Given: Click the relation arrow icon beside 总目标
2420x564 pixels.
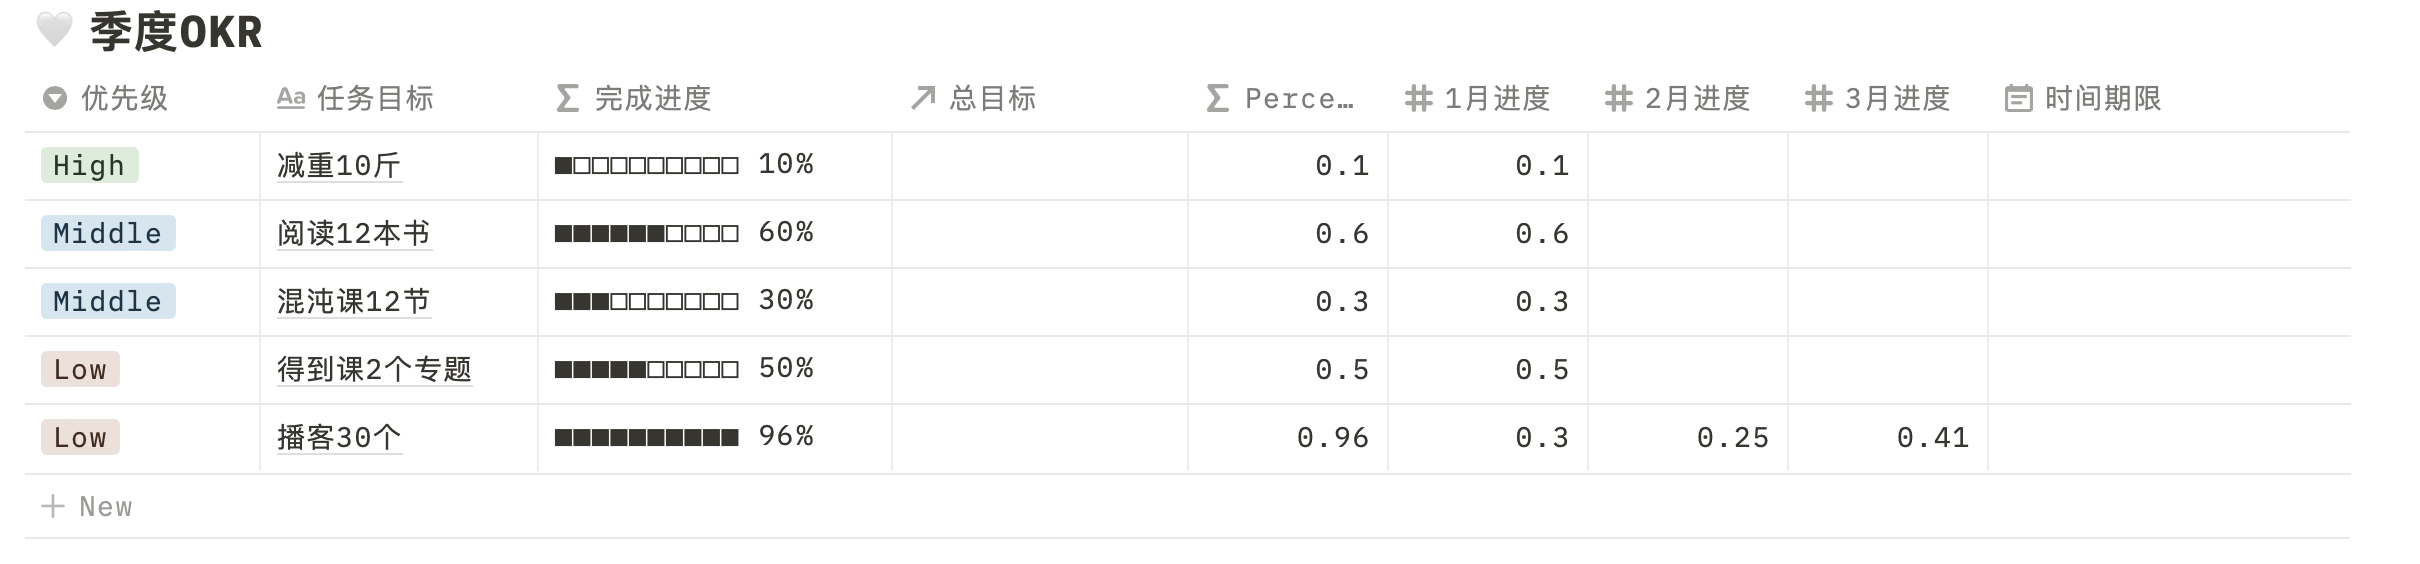Looking at the screenshot, I should 922,98.
